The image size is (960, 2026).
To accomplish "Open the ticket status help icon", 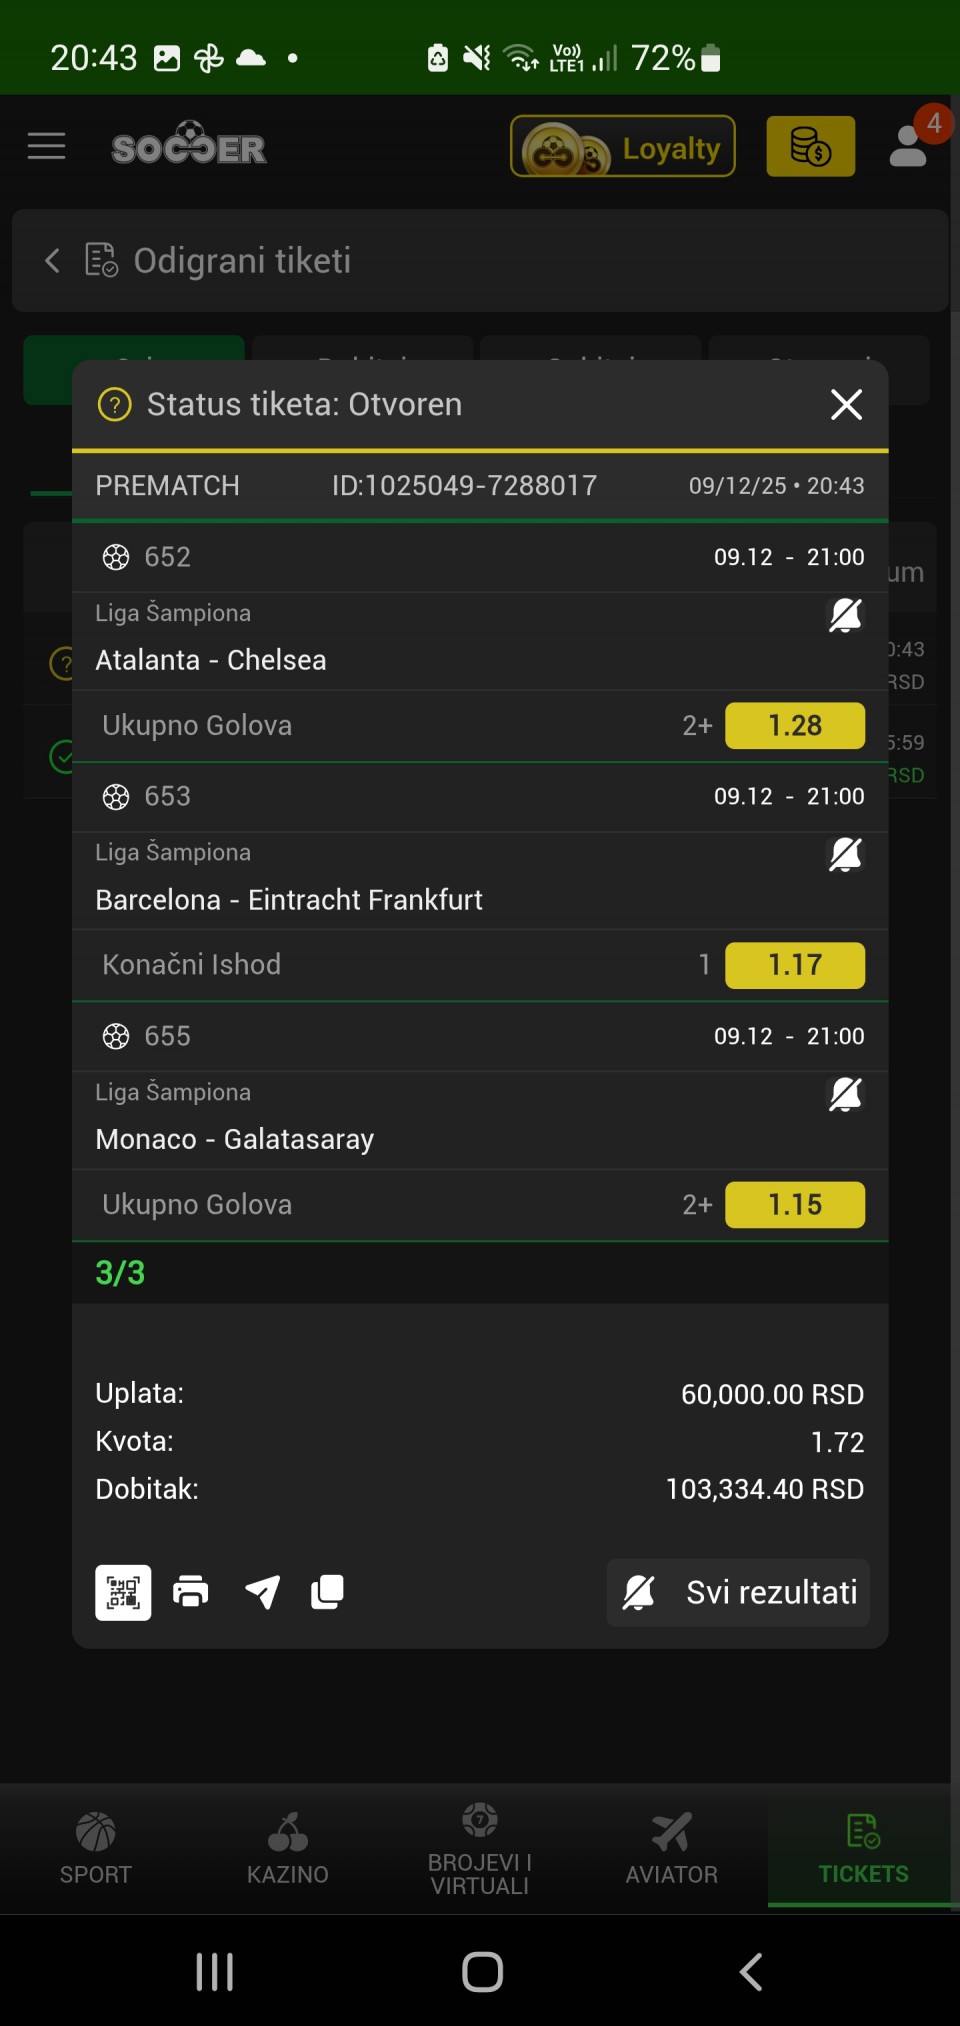I will point(115,405).
